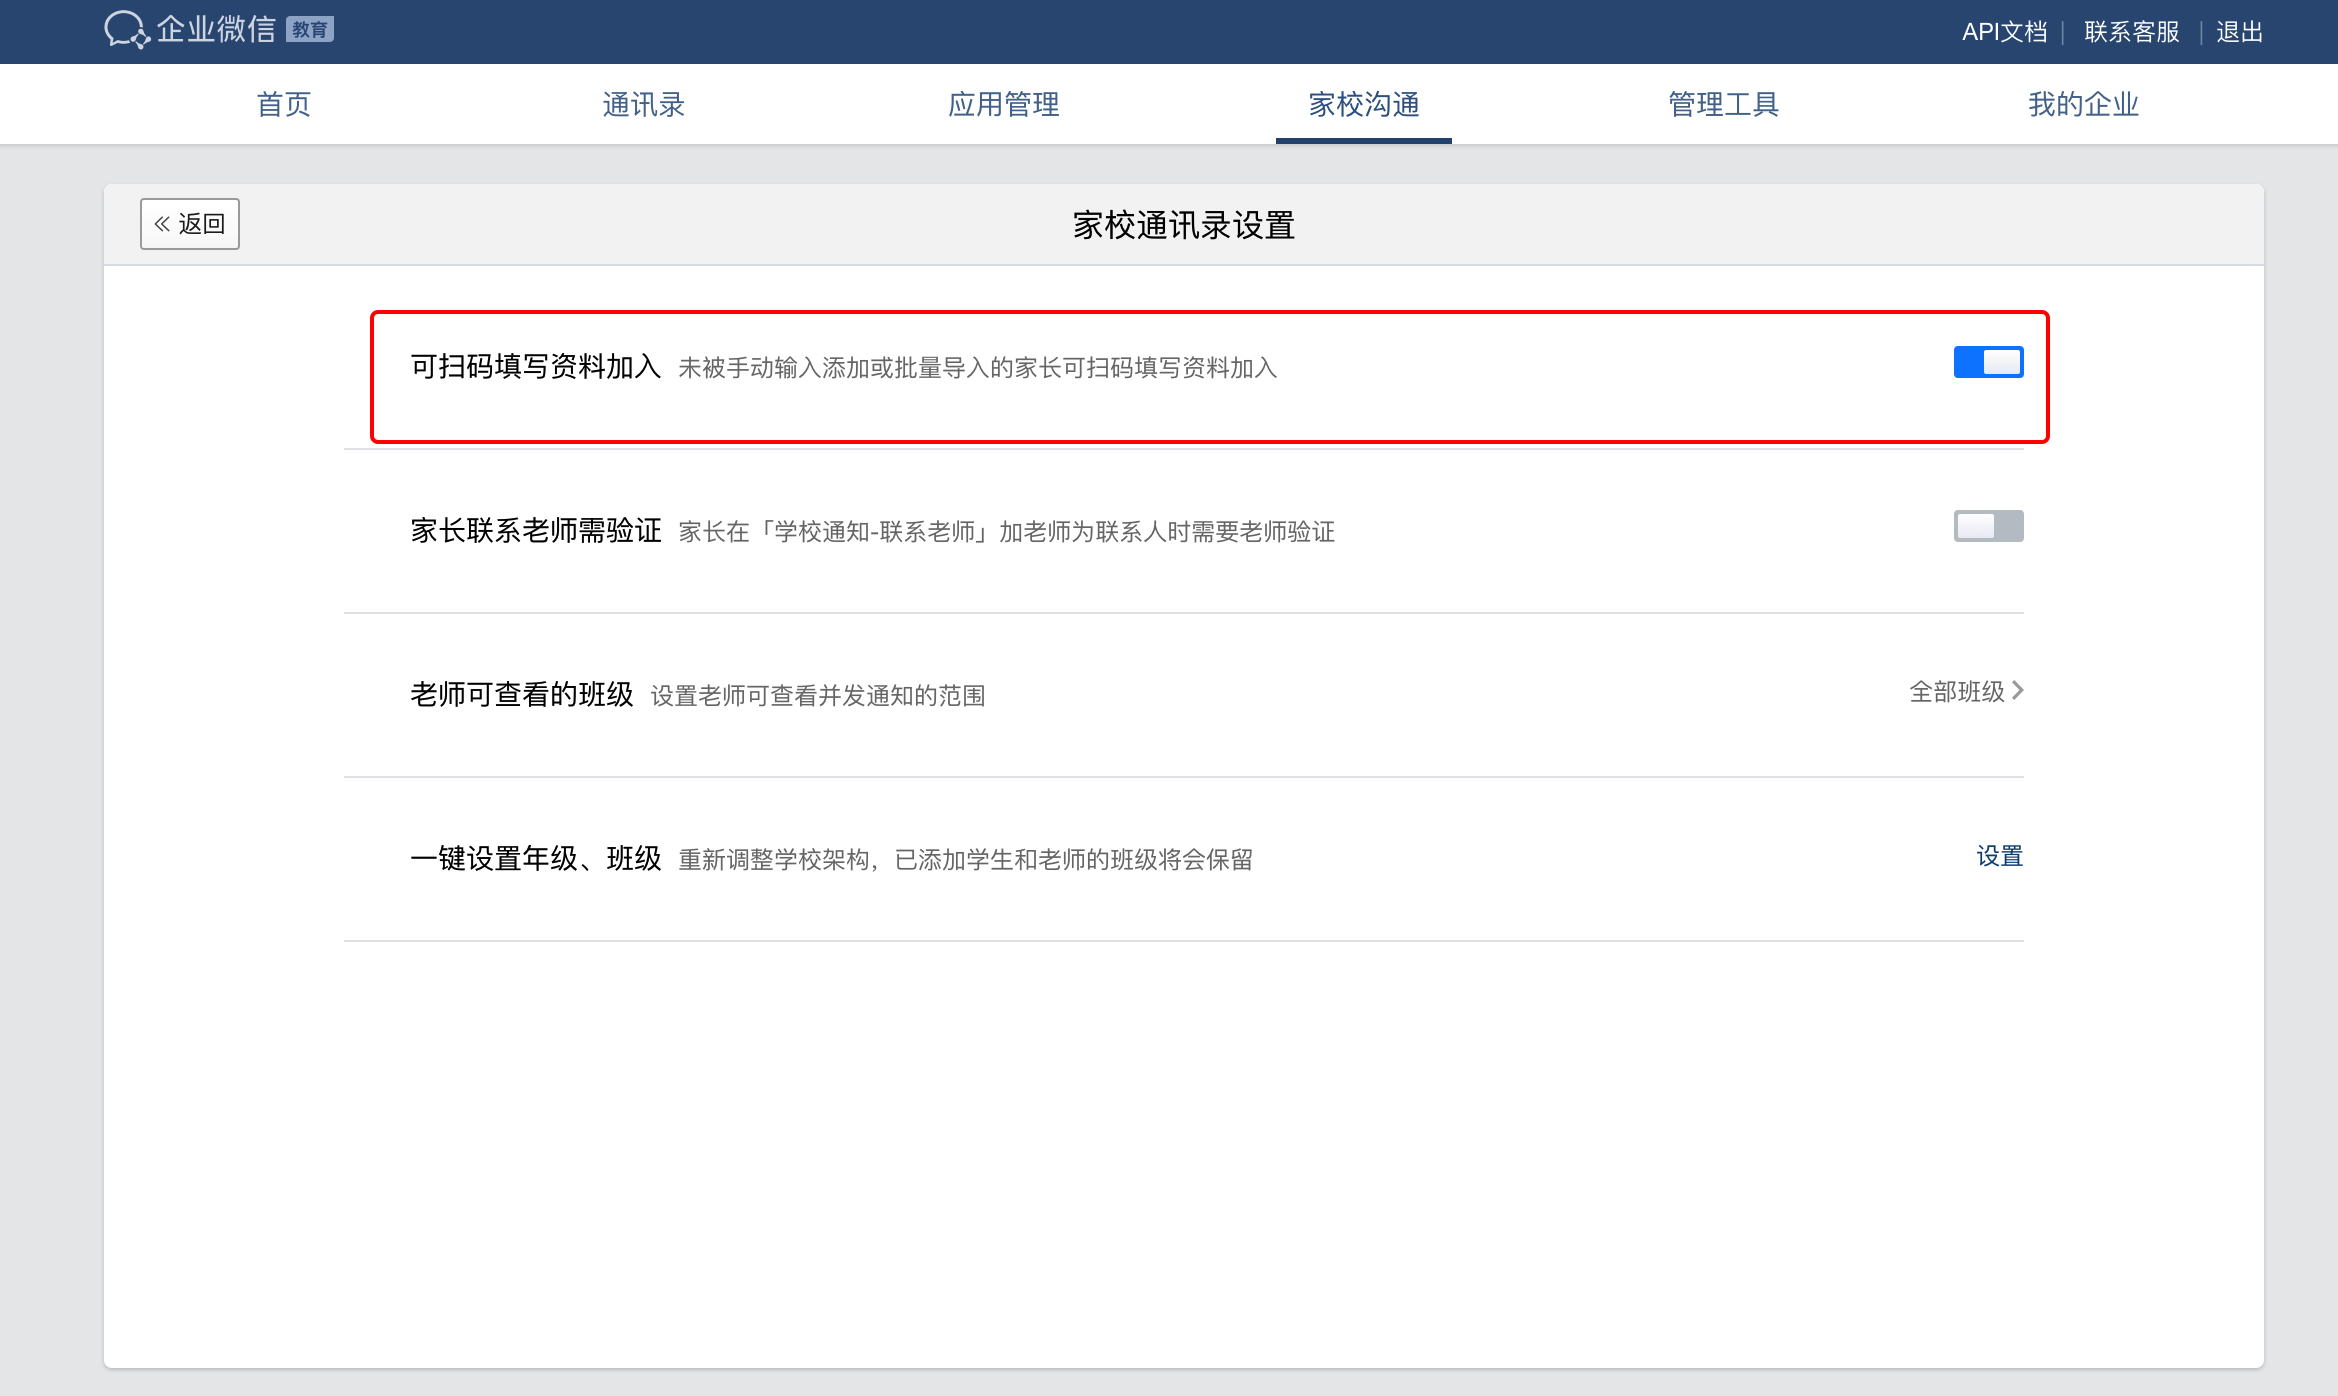Click the 一键设置年级、班级 row label

pyautogui.click(x=536, y=858)
